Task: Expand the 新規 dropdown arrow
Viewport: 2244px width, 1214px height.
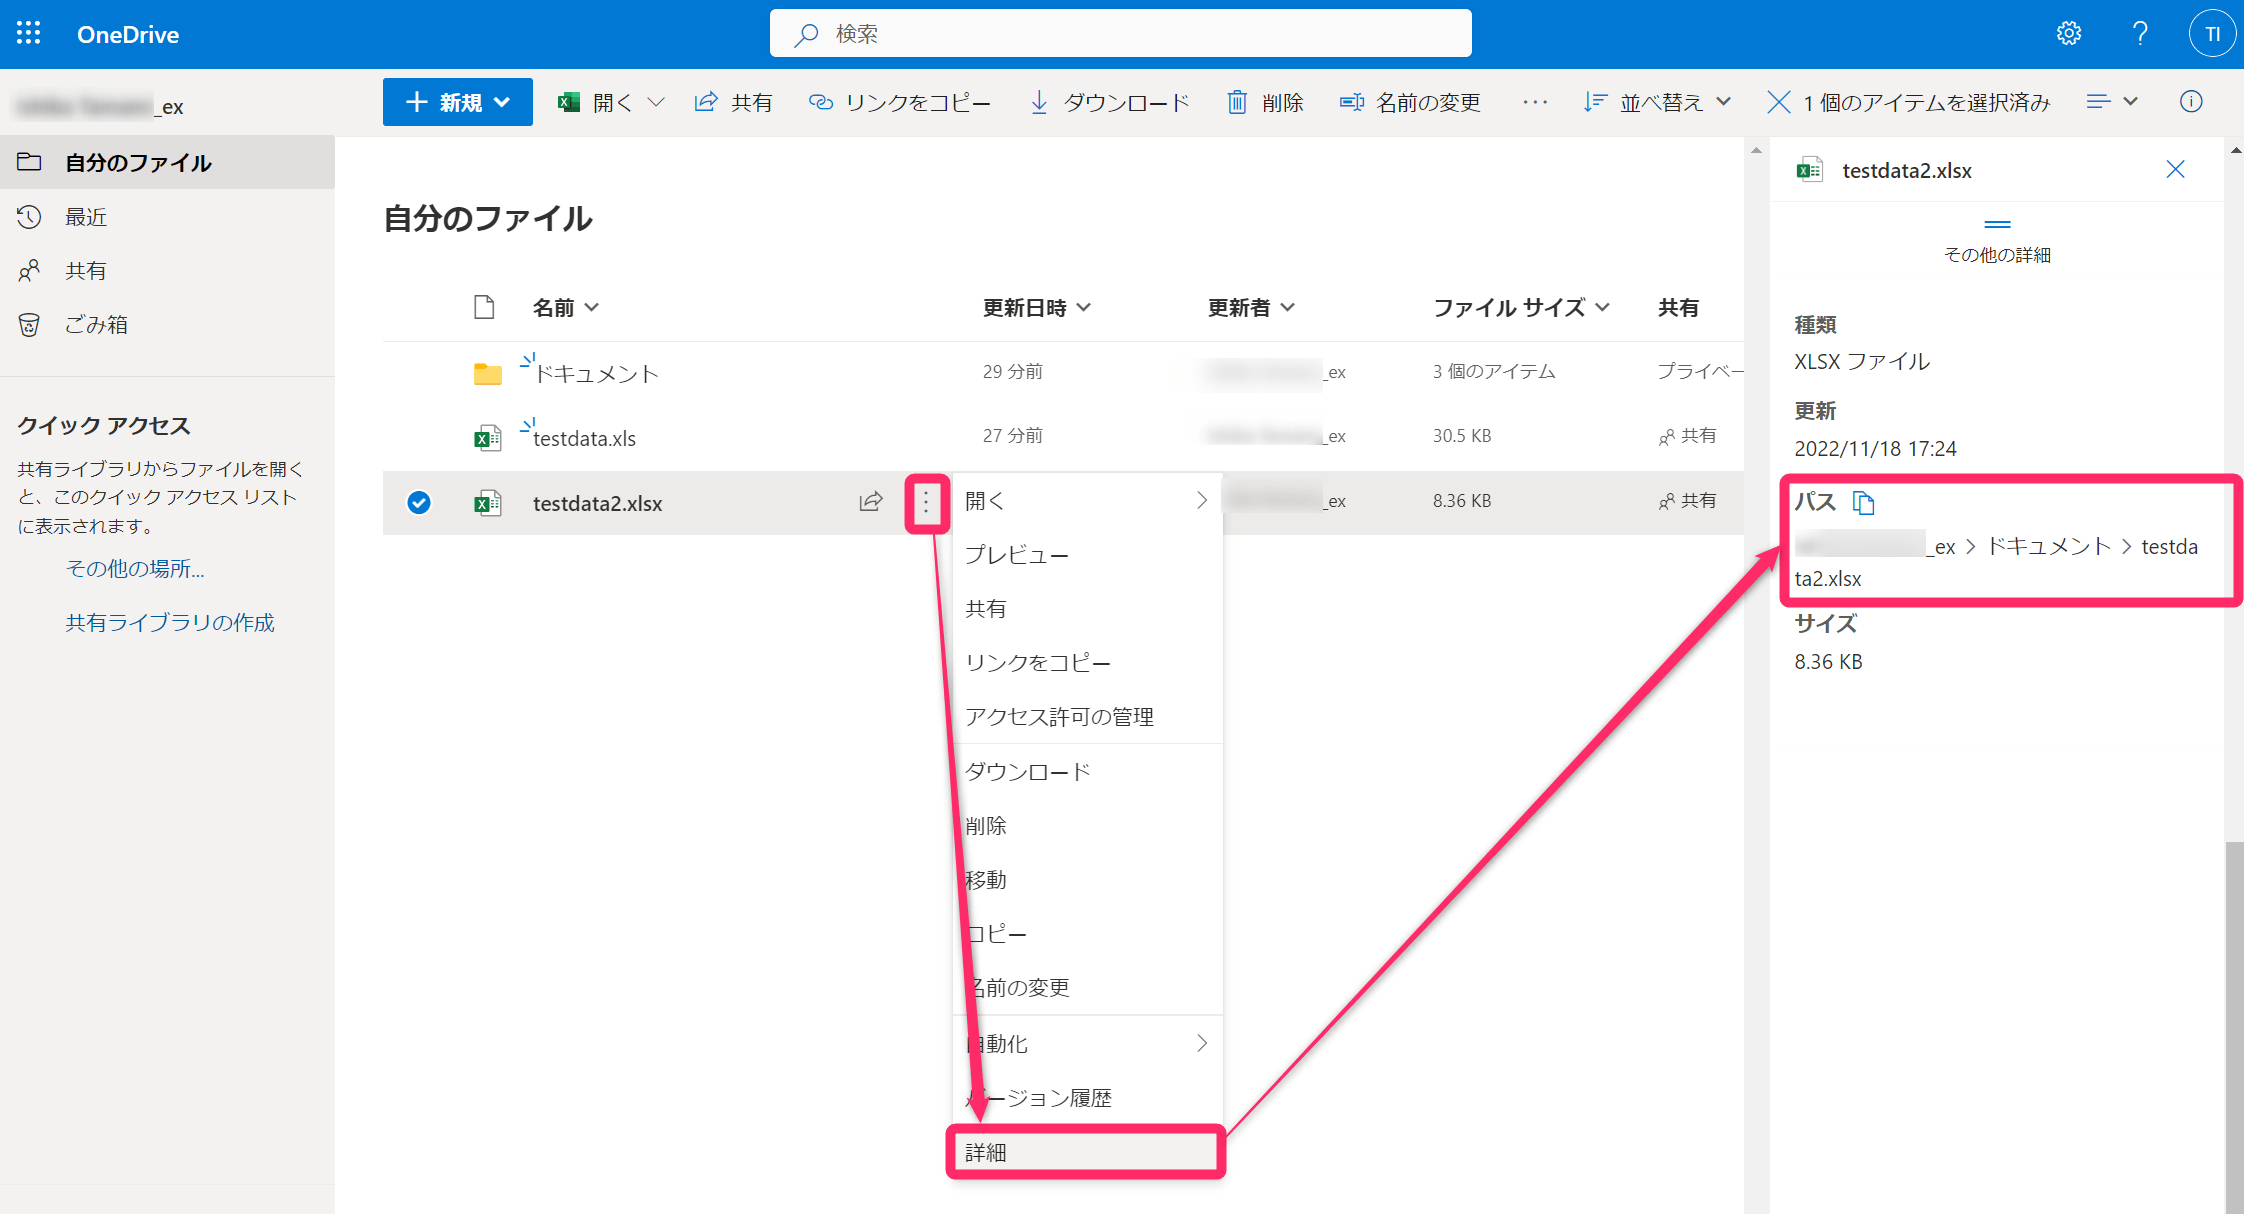Action: (x=504, y=101)
